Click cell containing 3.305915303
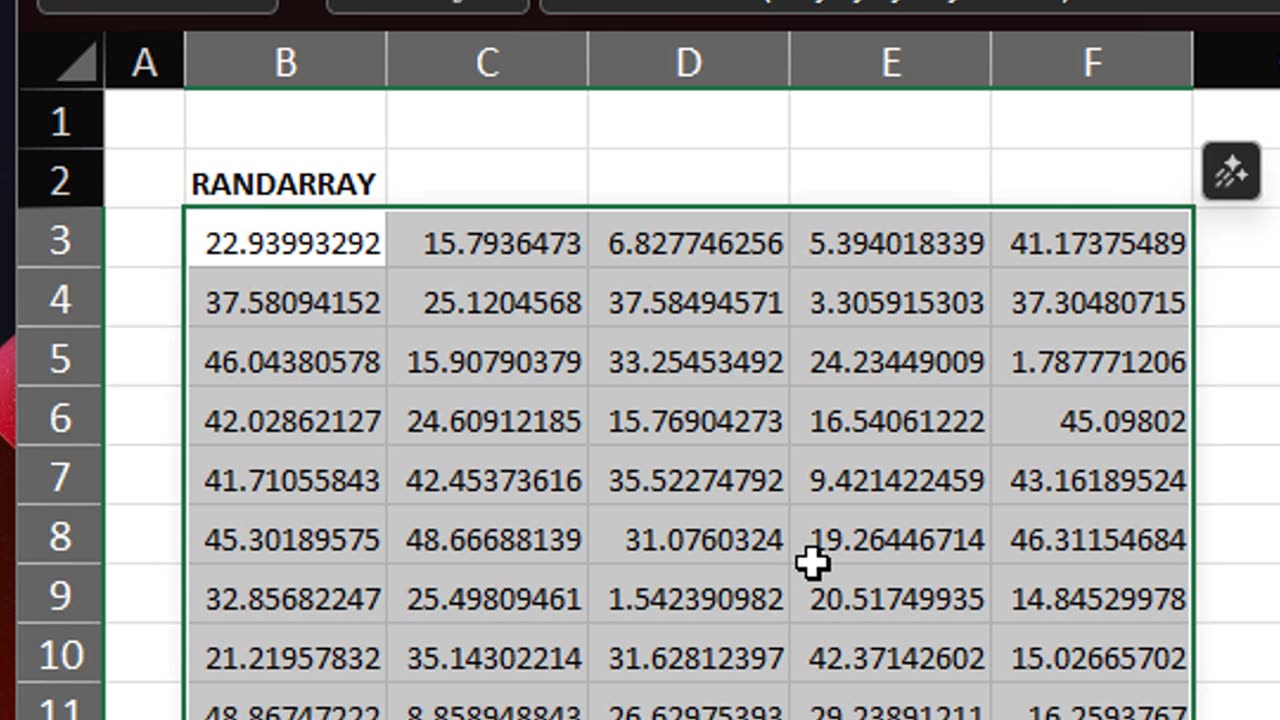Image resolution: width=1280 pixels, height=720 pixels. point(890,298)
